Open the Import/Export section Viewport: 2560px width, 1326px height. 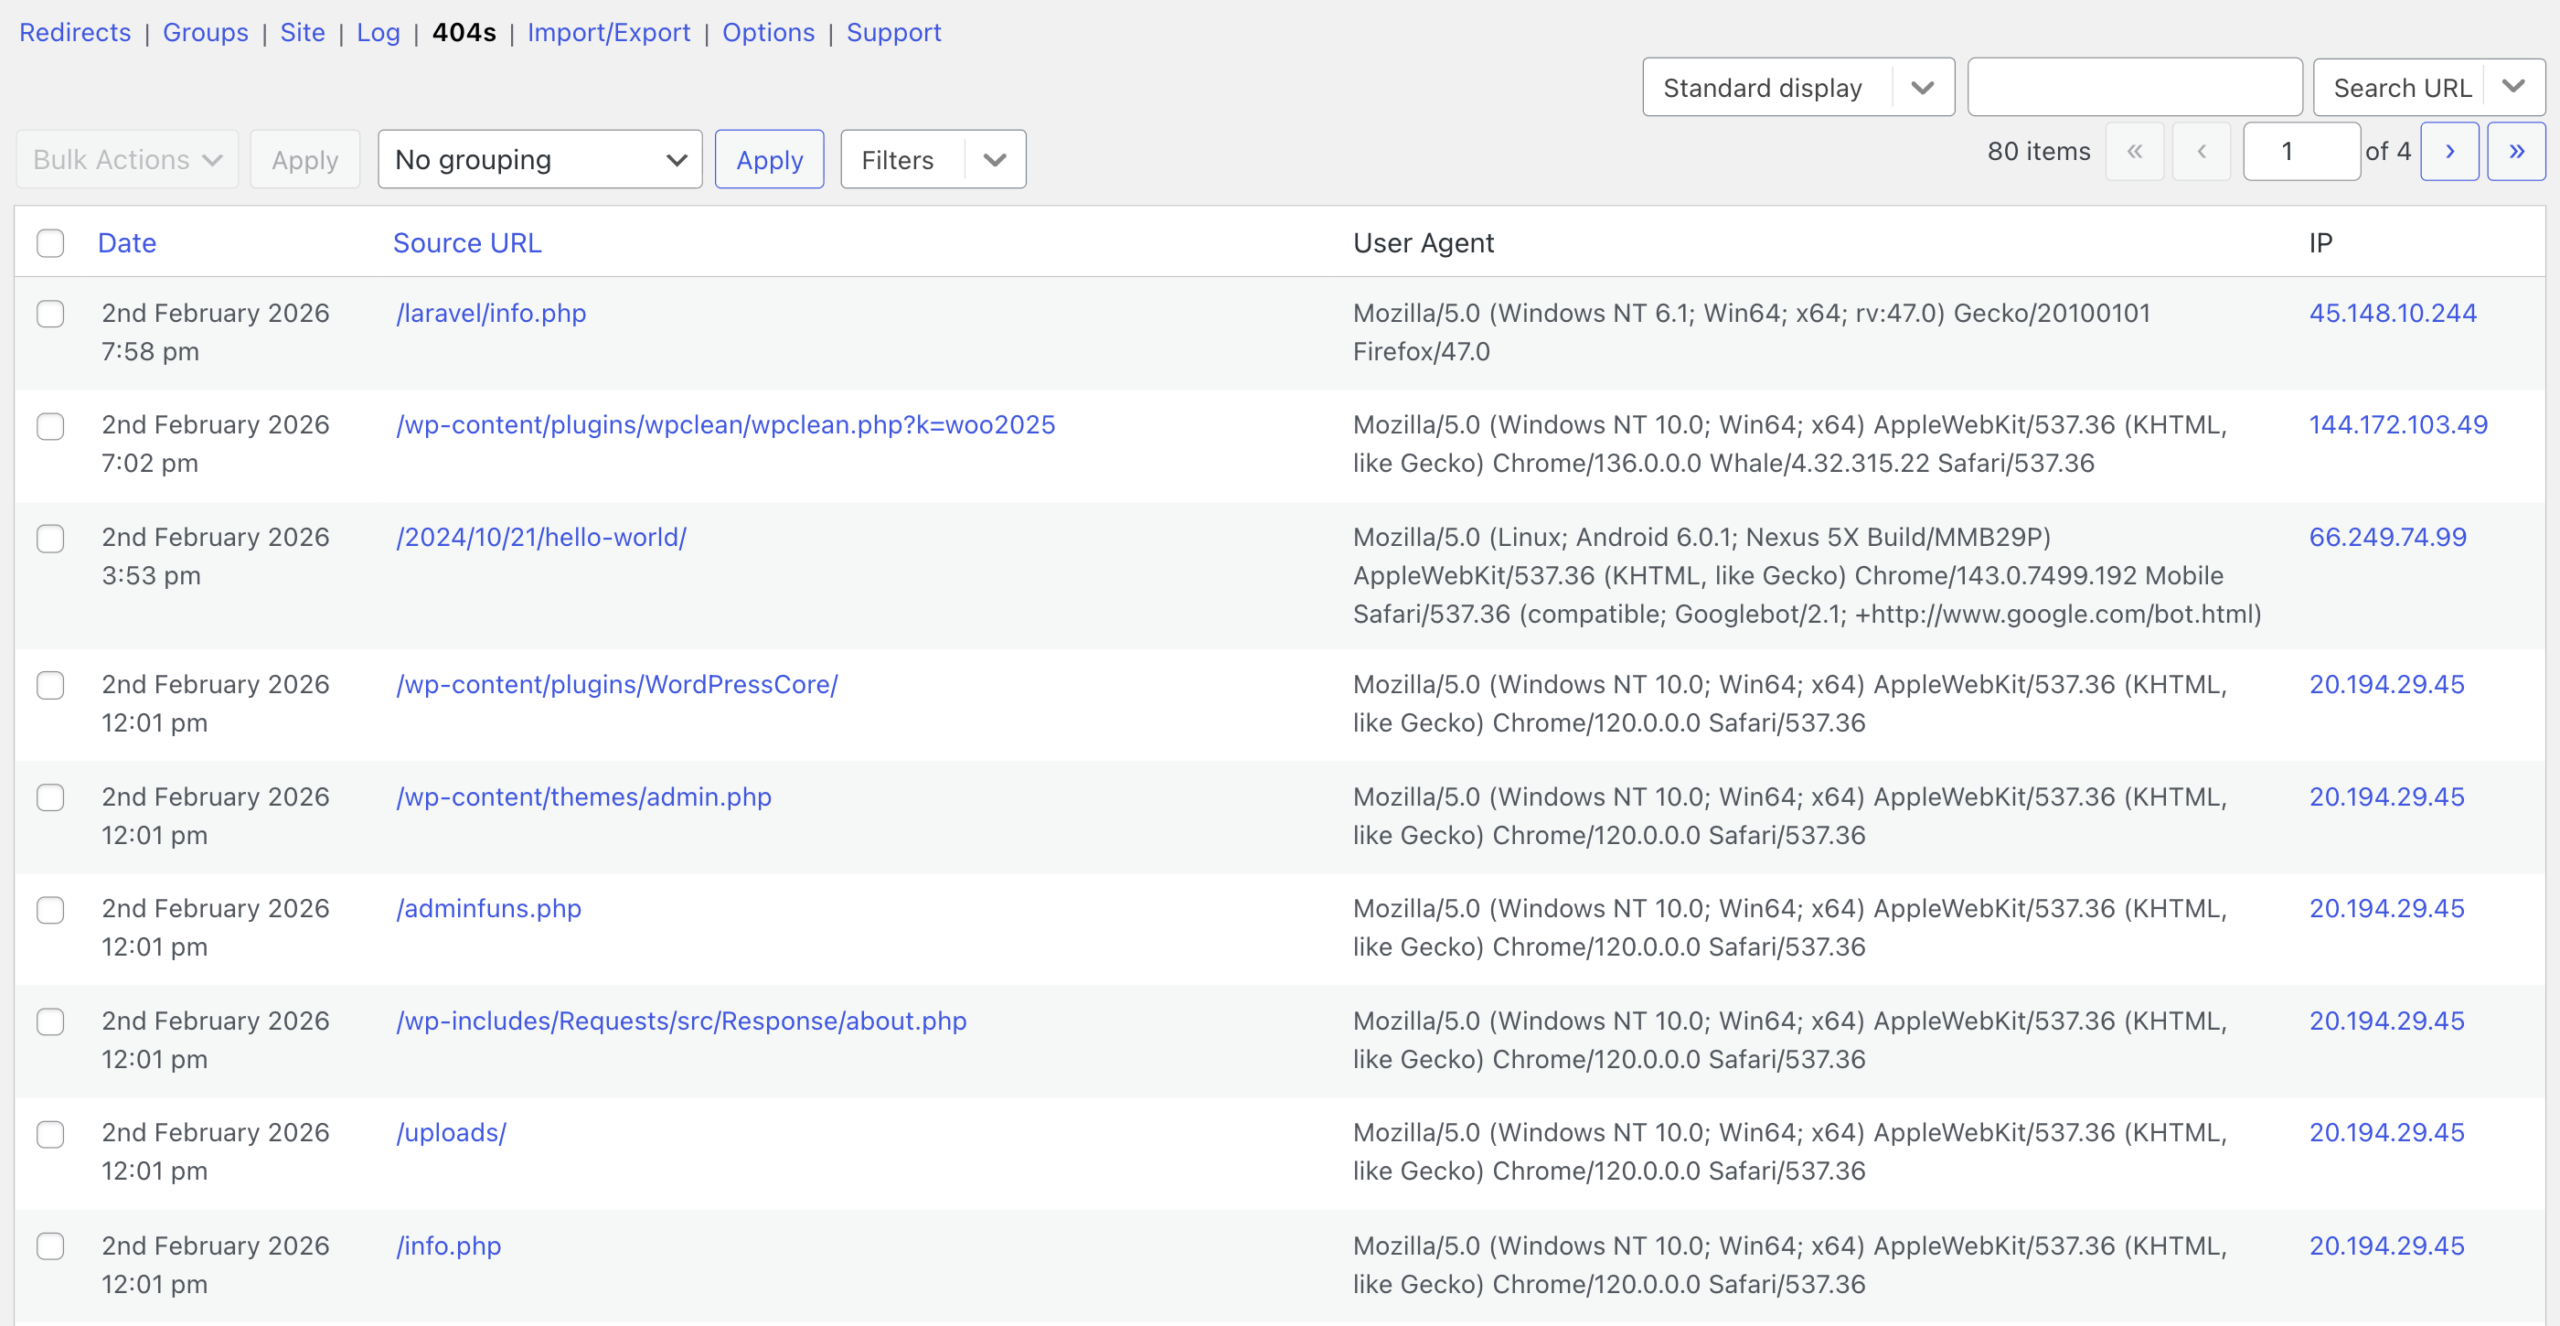pyautogui.click(x=609, y=32)
